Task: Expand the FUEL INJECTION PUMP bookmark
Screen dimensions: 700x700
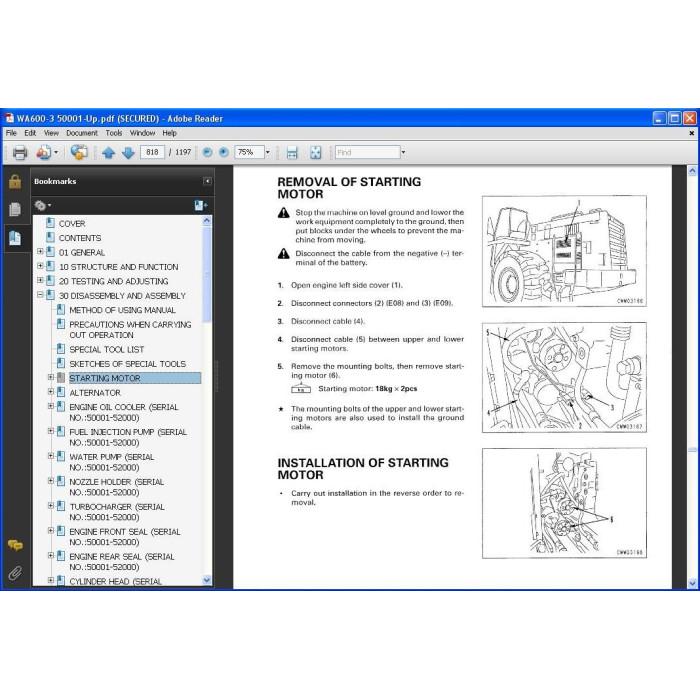Action: pyautogui.click(x=51, y=431)
